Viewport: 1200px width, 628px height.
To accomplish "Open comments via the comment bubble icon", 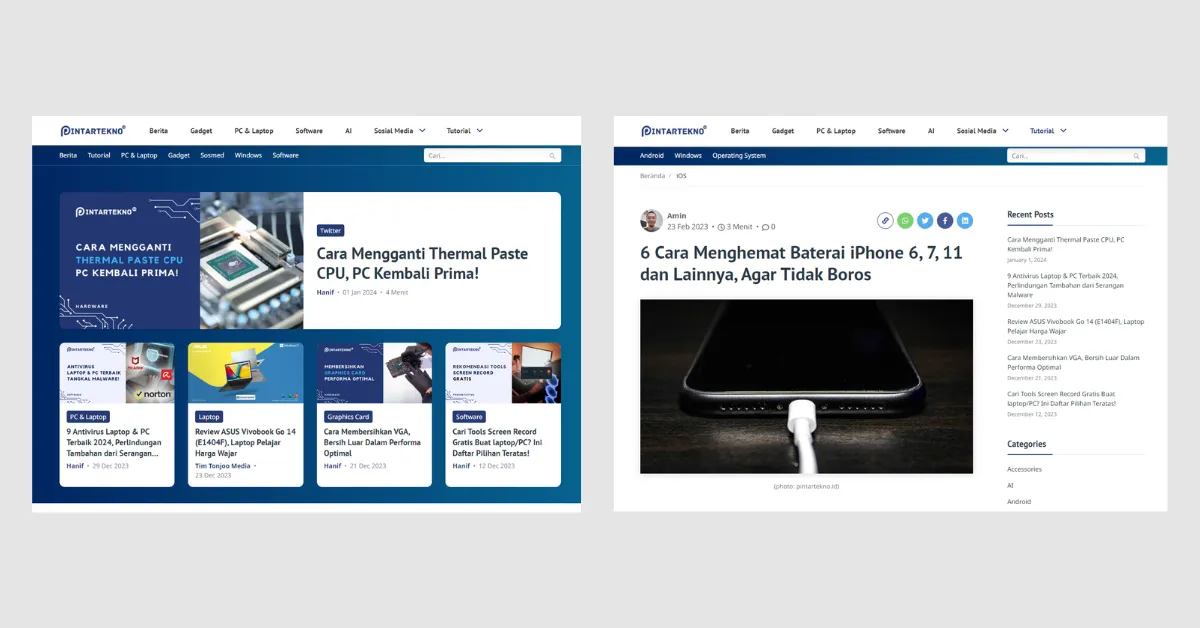I will (763, 225).
